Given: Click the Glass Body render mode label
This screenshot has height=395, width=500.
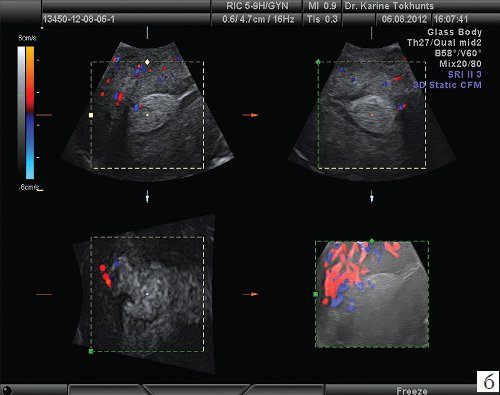Looking at the screenshot, I should click(455, 32).
